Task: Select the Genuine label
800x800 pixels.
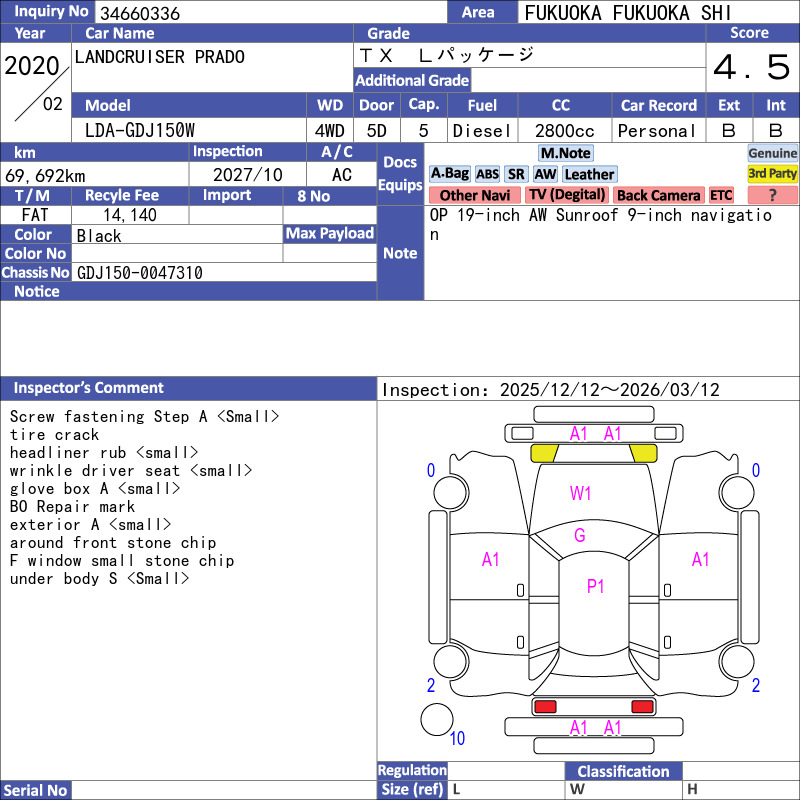Action: (773, 153)
